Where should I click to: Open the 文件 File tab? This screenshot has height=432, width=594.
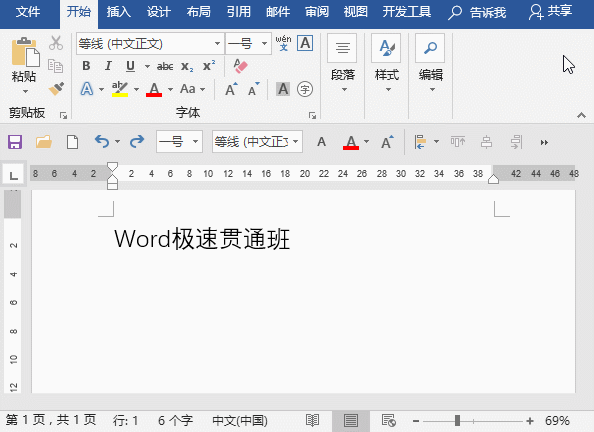click(x=28, y=12)
